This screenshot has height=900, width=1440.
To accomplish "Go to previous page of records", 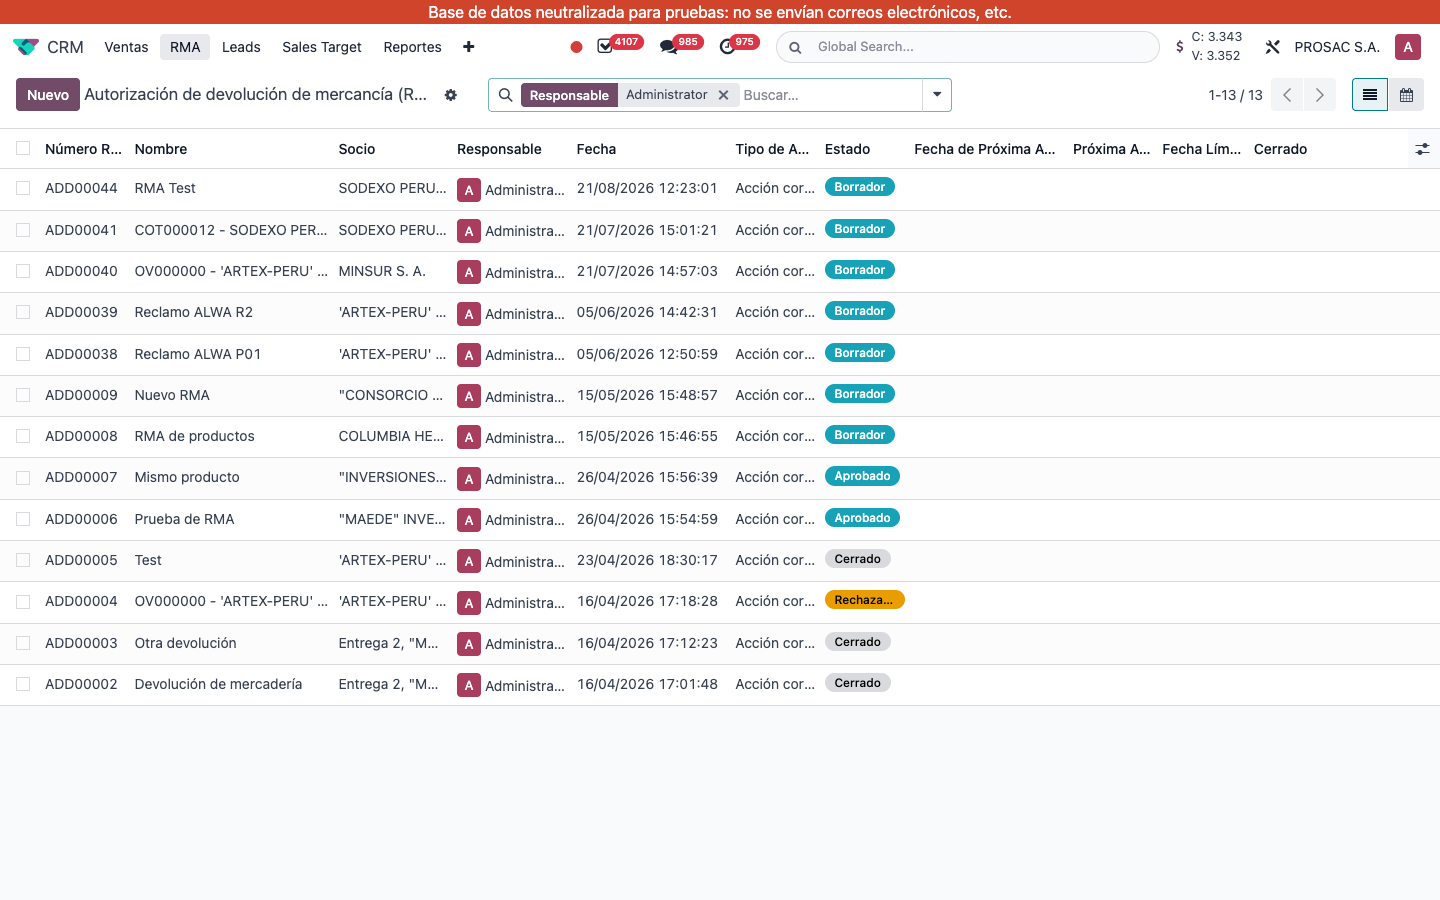I will [x=1287, y=95].
